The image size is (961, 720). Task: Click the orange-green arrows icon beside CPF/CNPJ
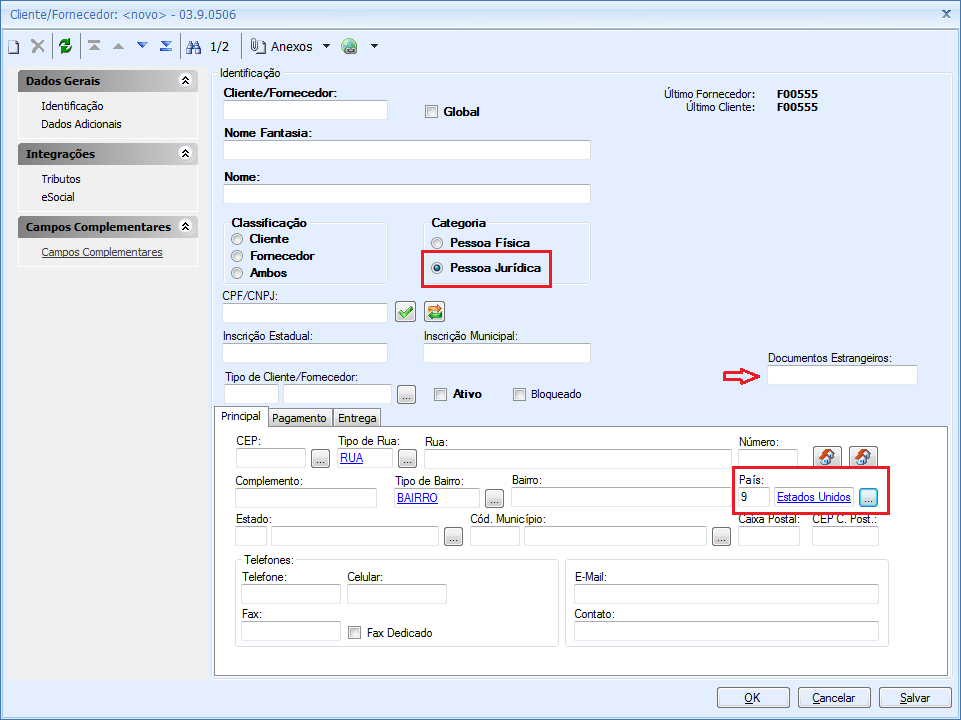point(435,312)
